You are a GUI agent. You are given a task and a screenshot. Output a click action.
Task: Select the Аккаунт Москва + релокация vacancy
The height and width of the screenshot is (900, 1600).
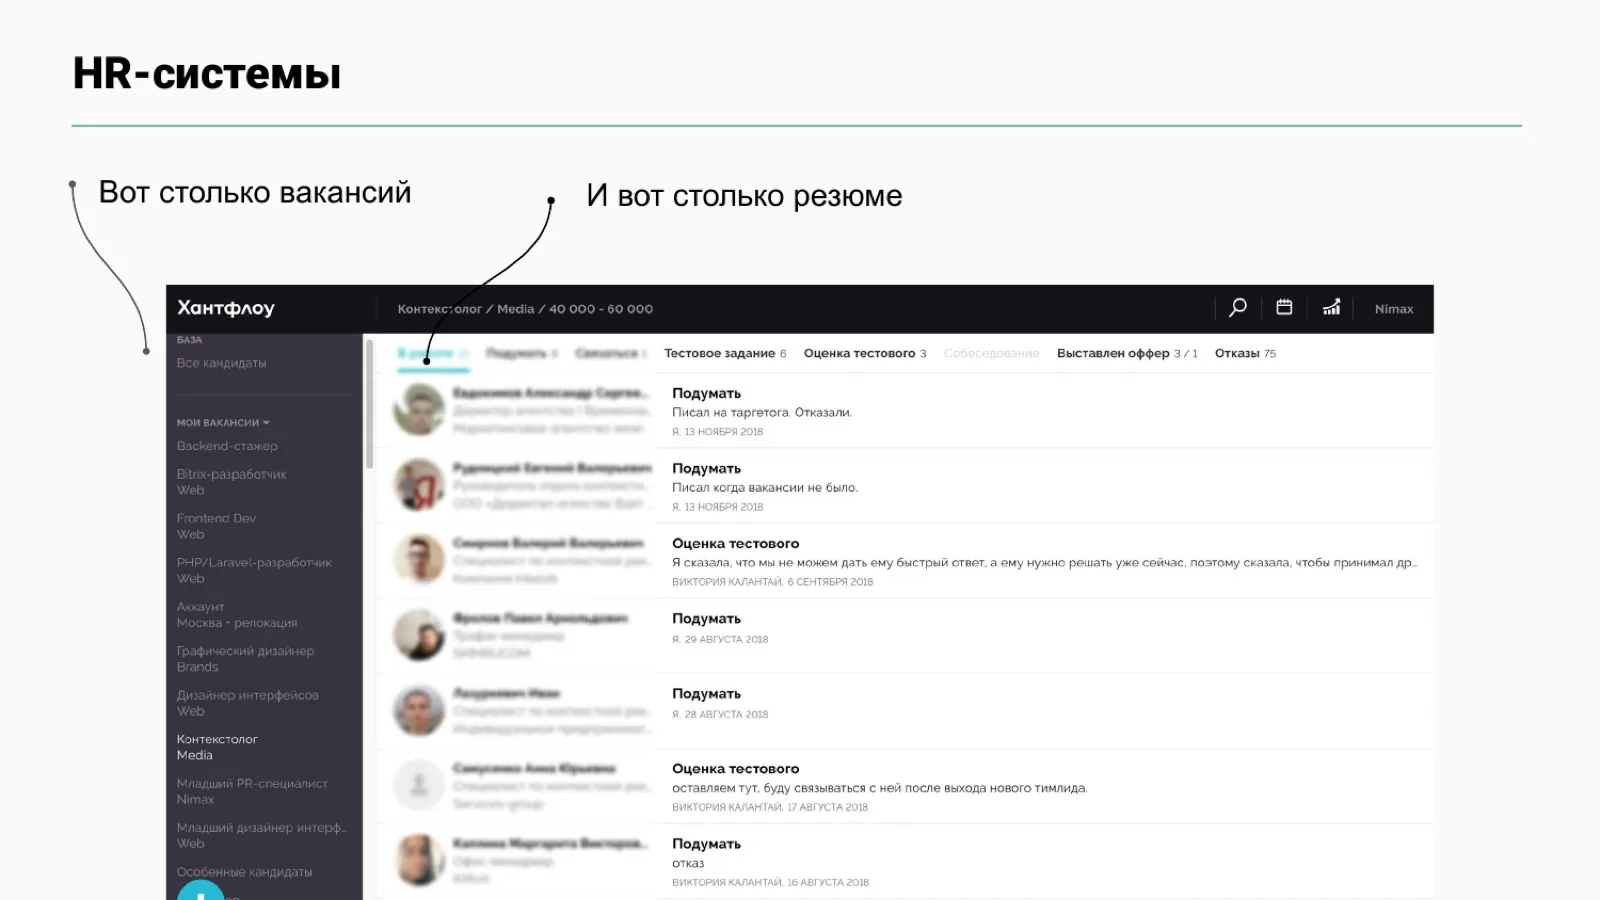(x=237, y=614)
